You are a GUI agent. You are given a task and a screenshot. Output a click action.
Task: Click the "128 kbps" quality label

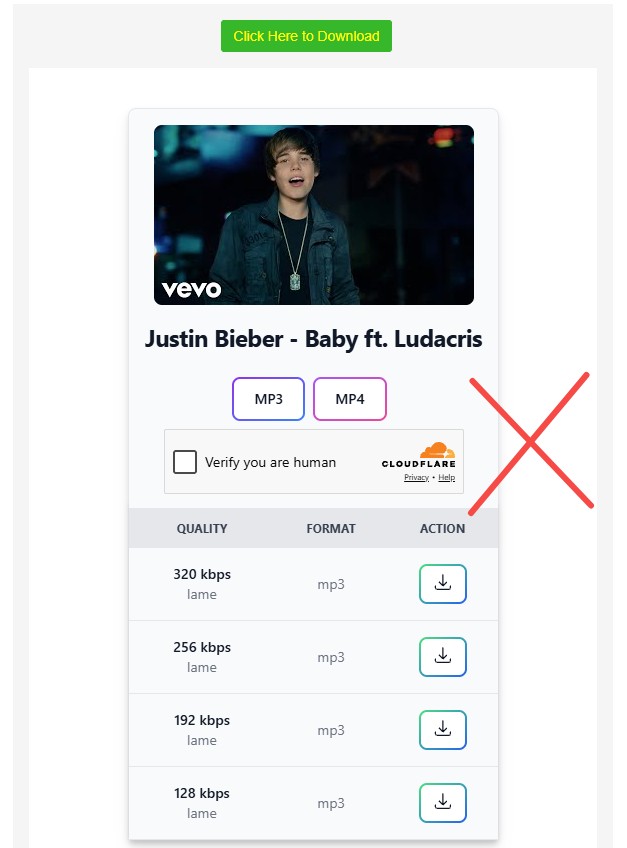point(202,794)
